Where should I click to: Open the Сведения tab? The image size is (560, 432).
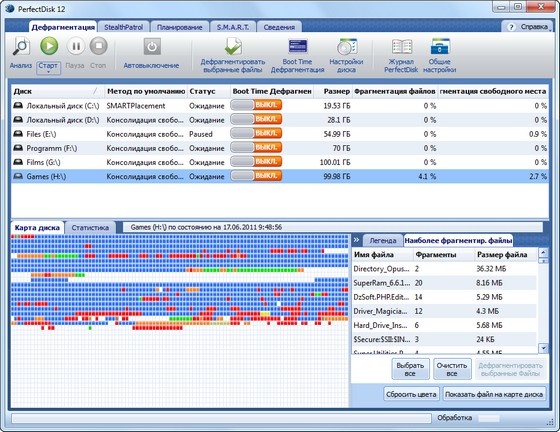click(279, 27)
